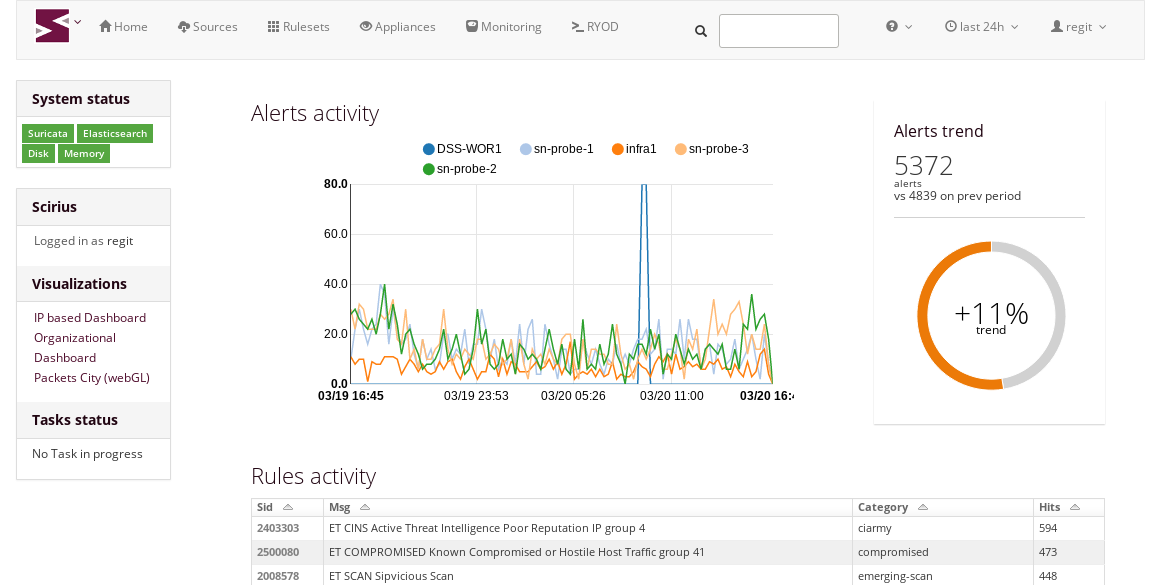Toggle the sn-probe-2 legend series
The image size is (1164, 585).
(x=460, y=169)
